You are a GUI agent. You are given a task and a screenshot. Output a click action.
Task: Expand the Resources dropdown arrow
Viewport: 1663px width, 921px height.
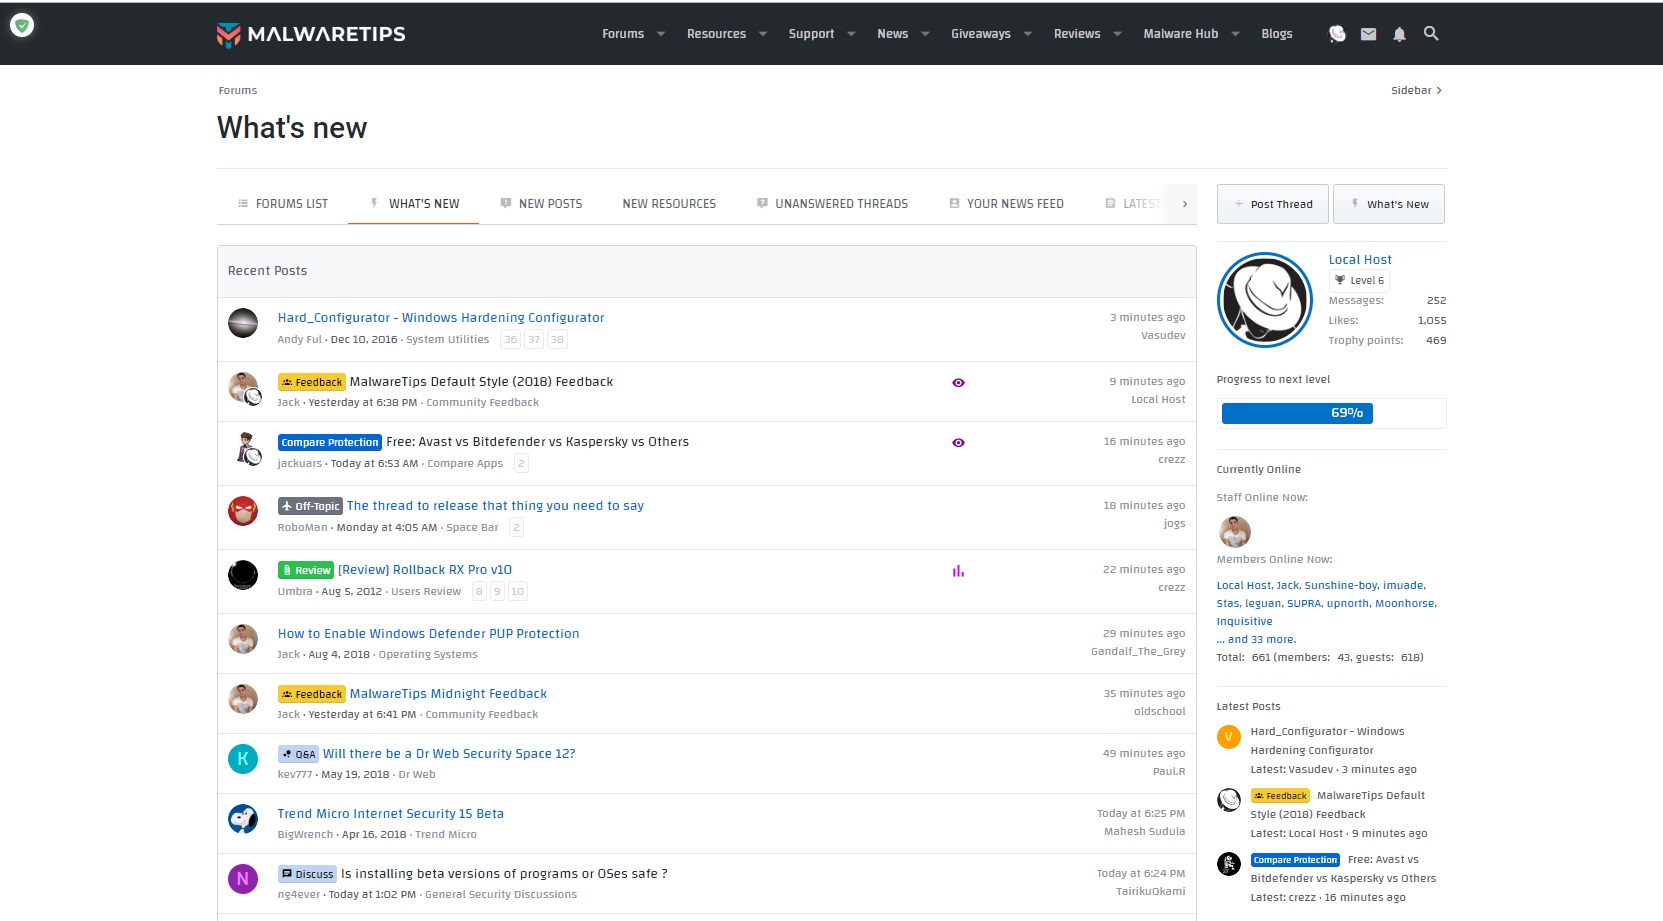pyautogui.click(x=762, y=34)
